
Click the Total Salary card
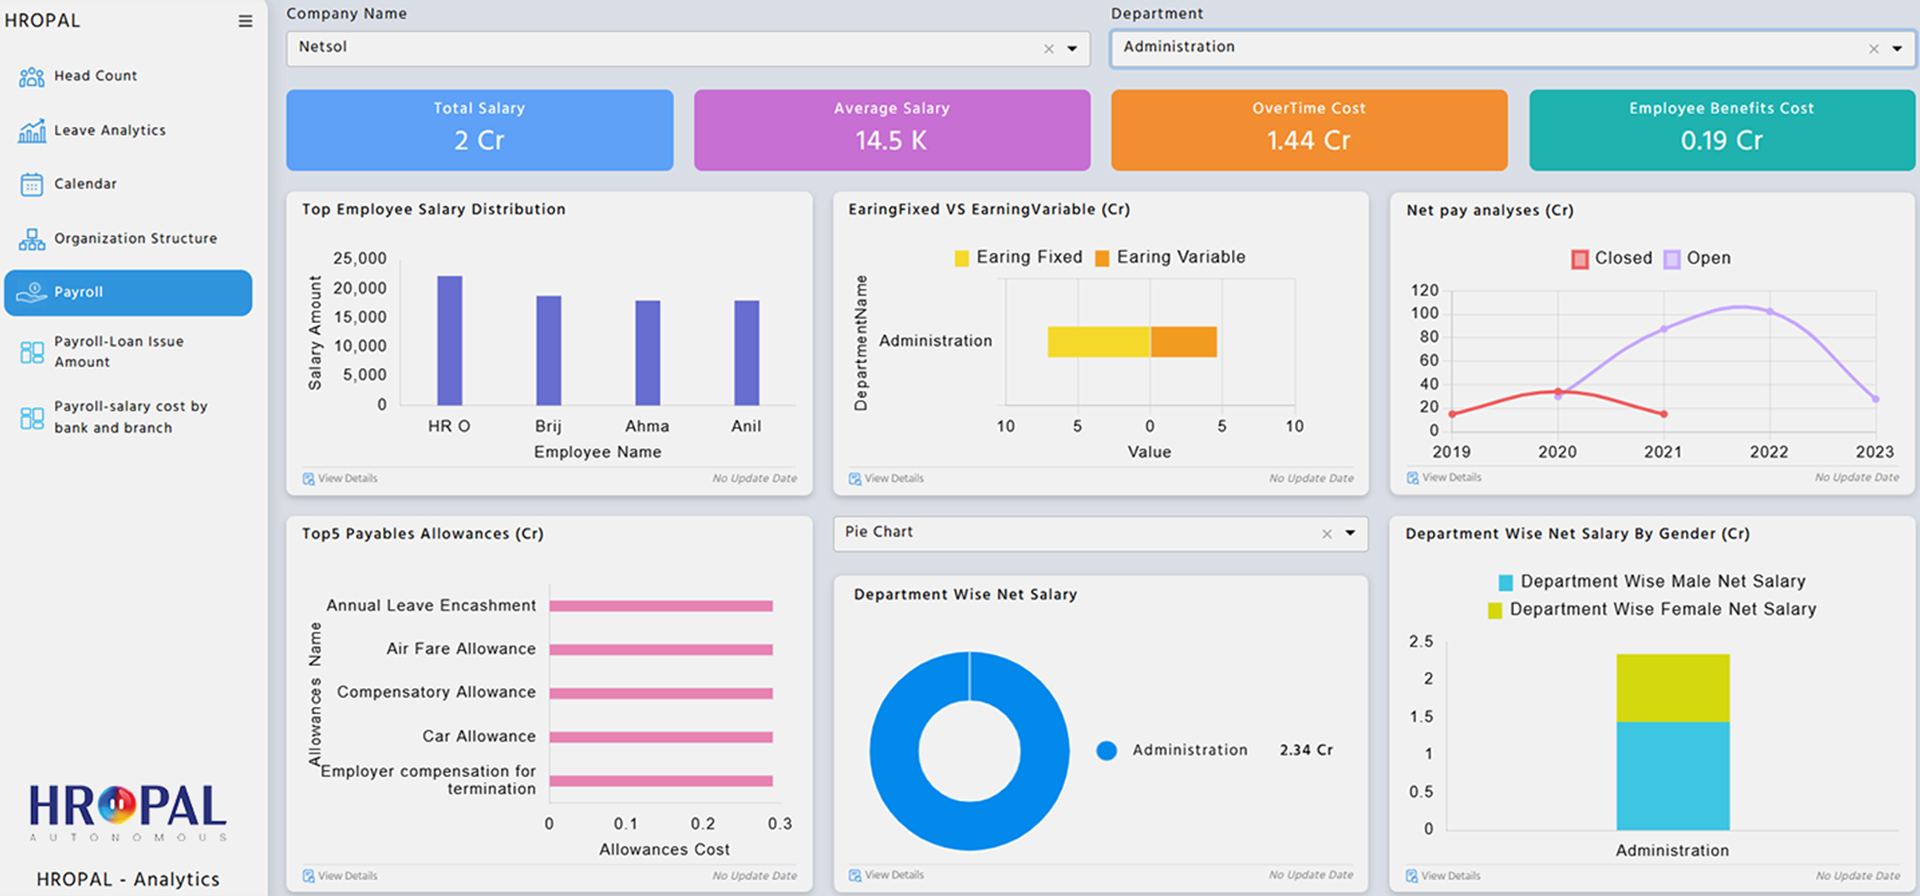click(480, 130)
